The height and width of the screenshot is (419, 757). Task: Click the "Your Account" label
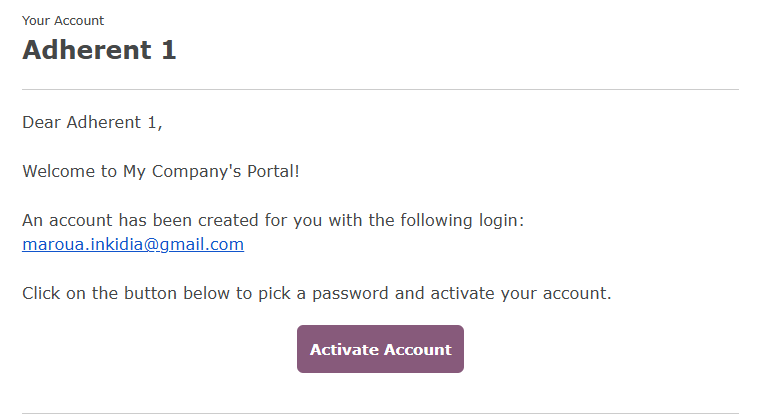63,20
